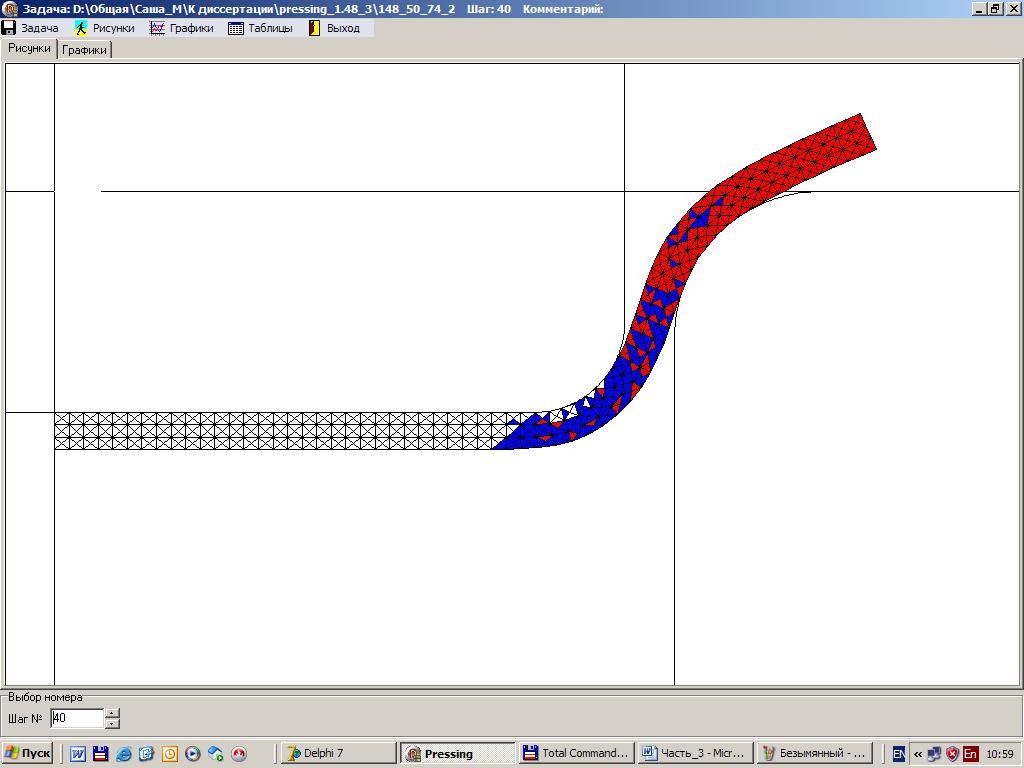Open the Задача menu with floppy icon

(31, 28)
